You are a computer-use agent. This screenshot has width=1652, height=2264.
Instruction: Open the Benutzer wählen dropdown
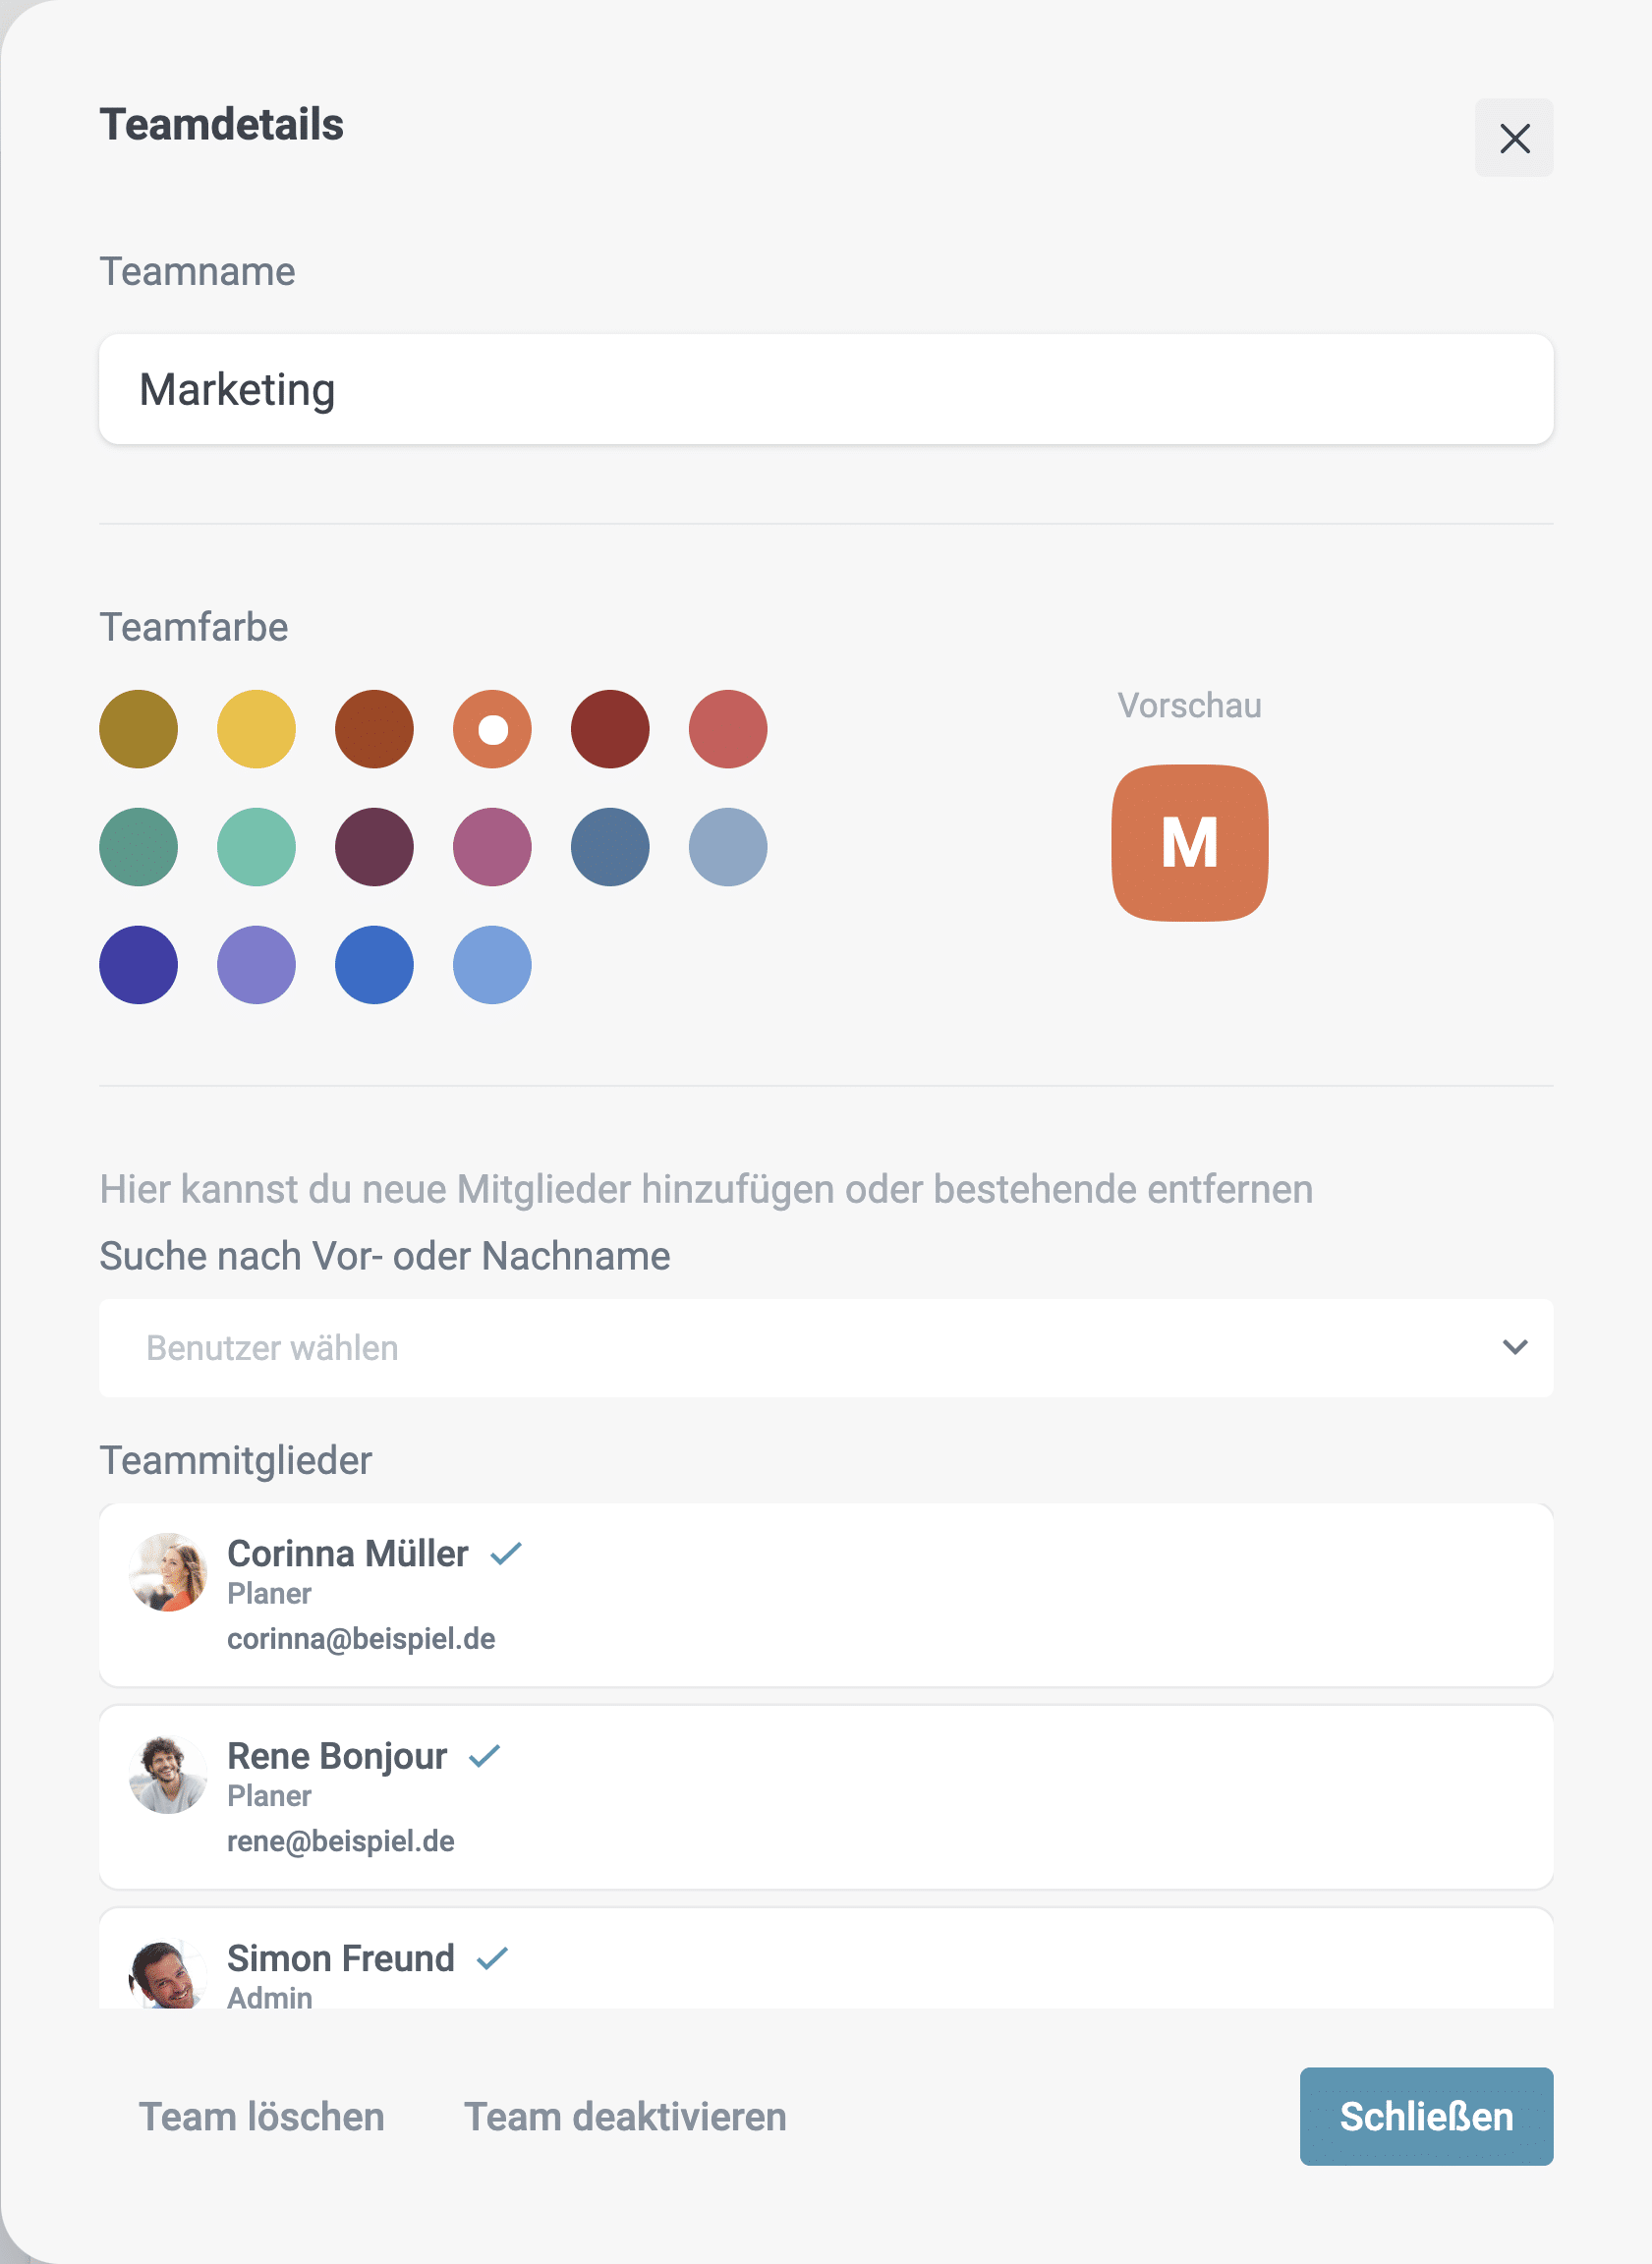826,1348
